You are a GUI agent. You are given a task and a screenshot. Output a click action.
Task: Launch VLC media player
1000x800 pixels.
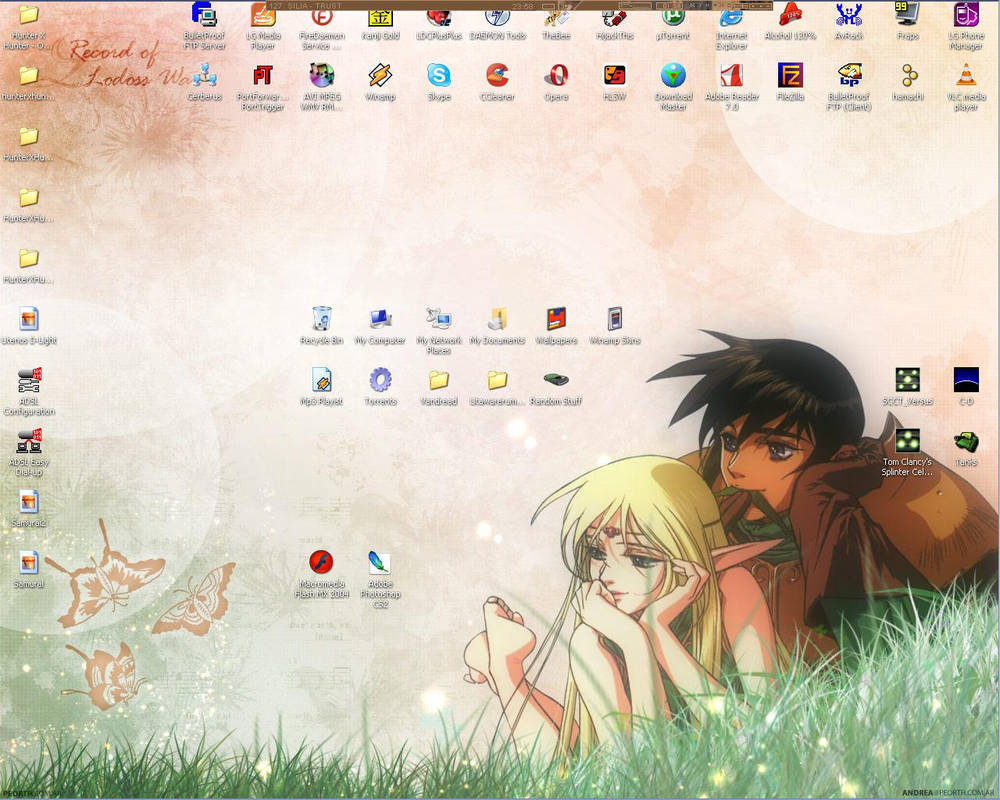point(966,75)
